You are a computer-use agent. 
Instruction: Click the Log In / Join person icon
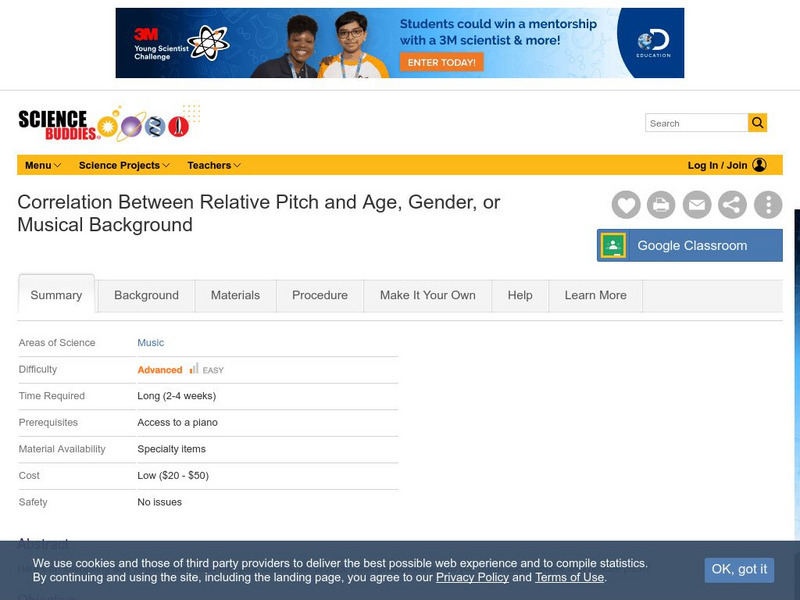coord(759,165)
